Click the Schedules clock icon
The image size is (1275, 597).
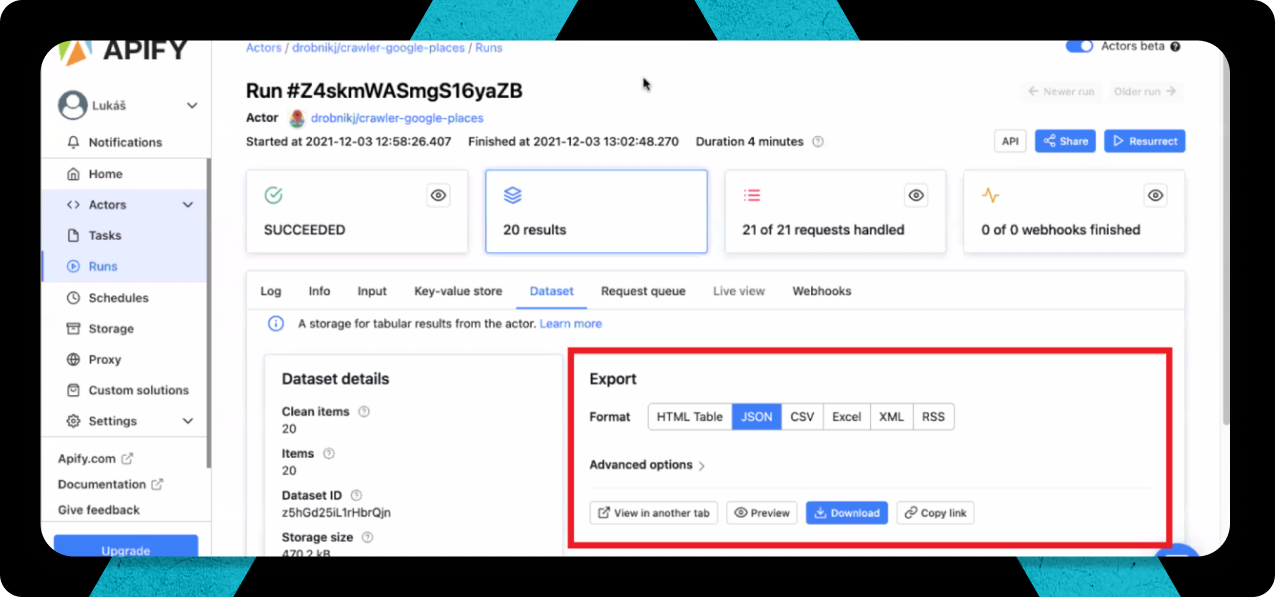pyautogui.click(x=73, y=297)
